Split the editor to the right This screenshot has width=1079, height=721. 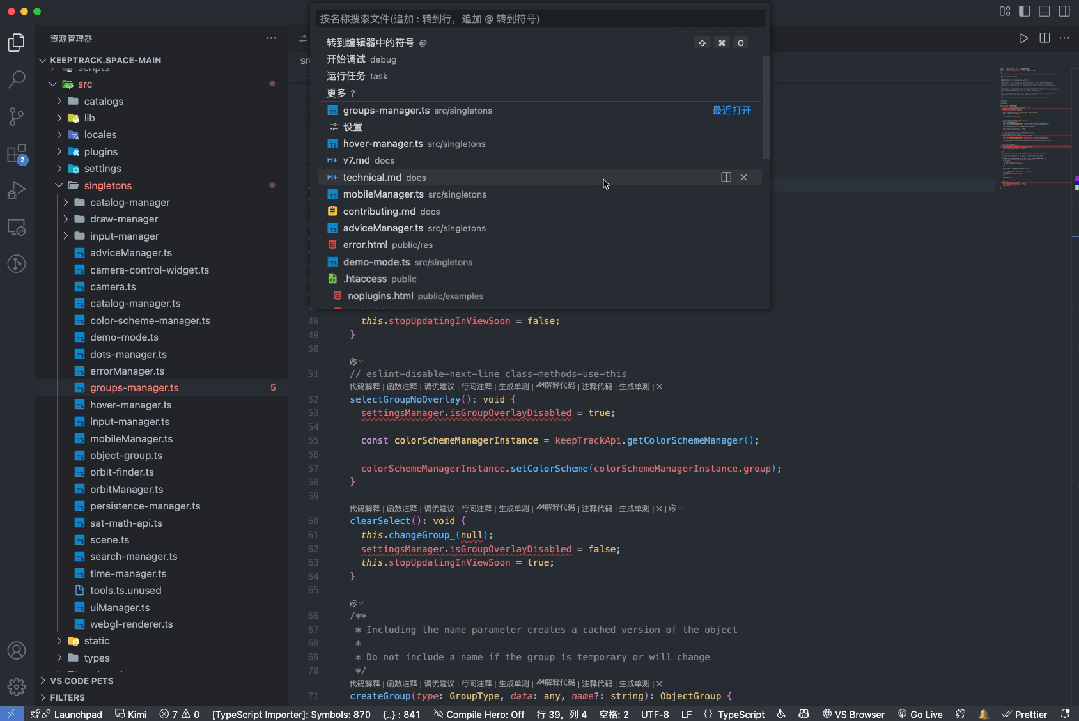click(x=1045, y=39)
